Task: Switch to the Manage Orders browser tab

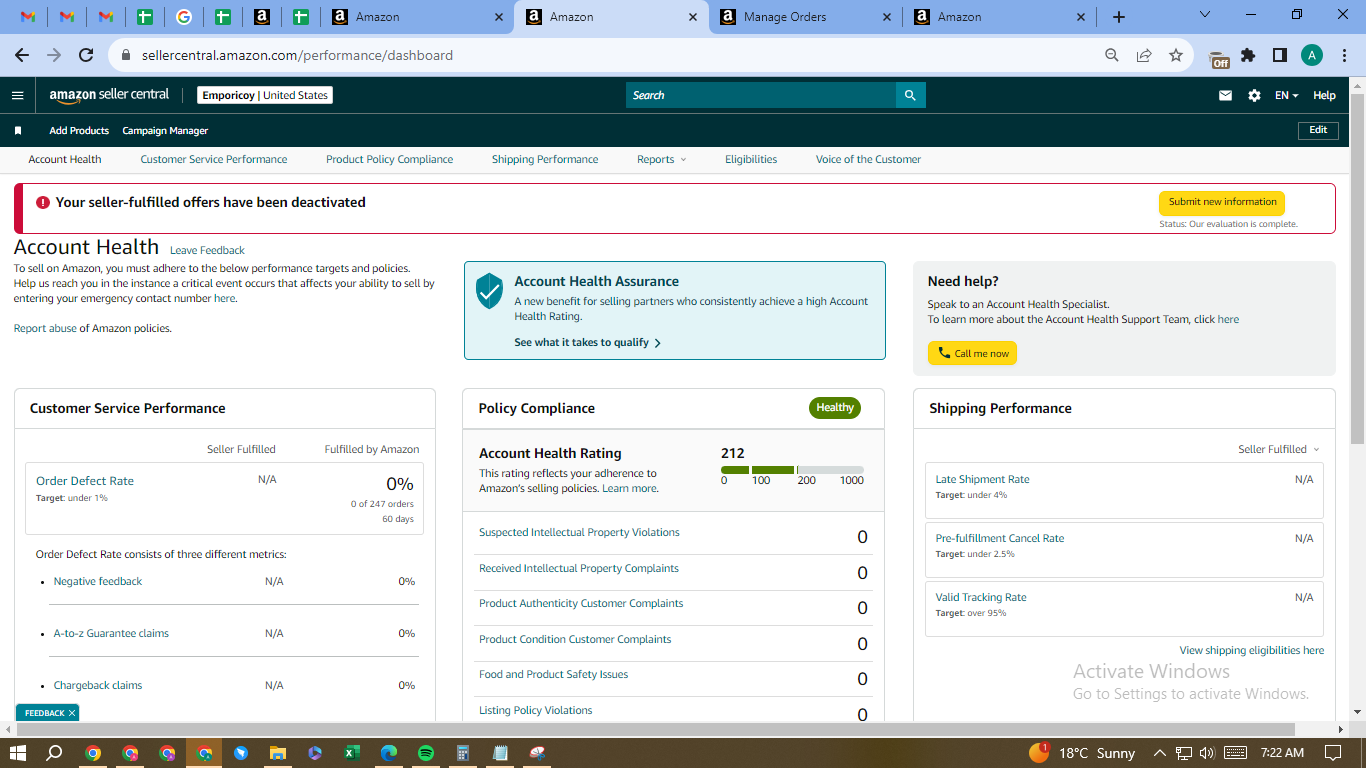Action: pyautogui.click(x=804, y=17)
